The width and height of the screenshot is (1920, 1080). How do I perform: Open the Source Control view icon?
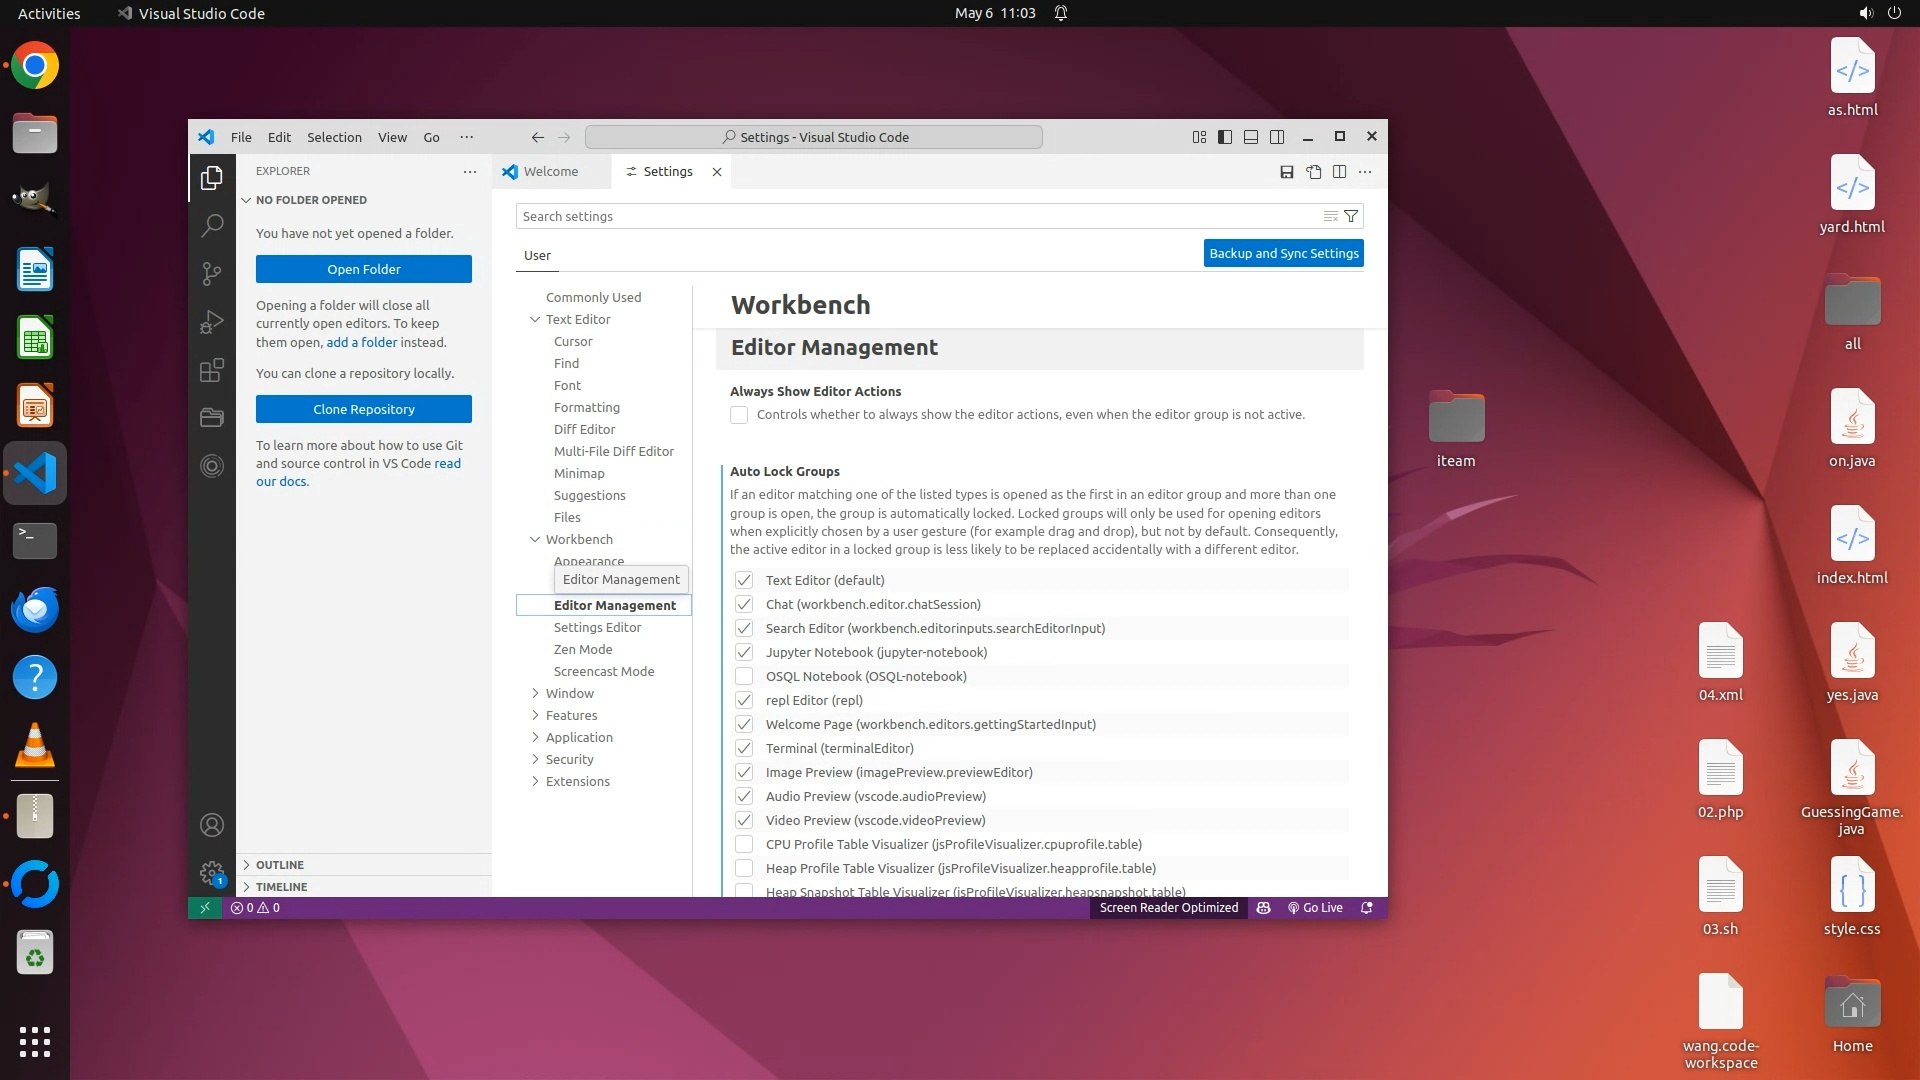coord(212,273)
